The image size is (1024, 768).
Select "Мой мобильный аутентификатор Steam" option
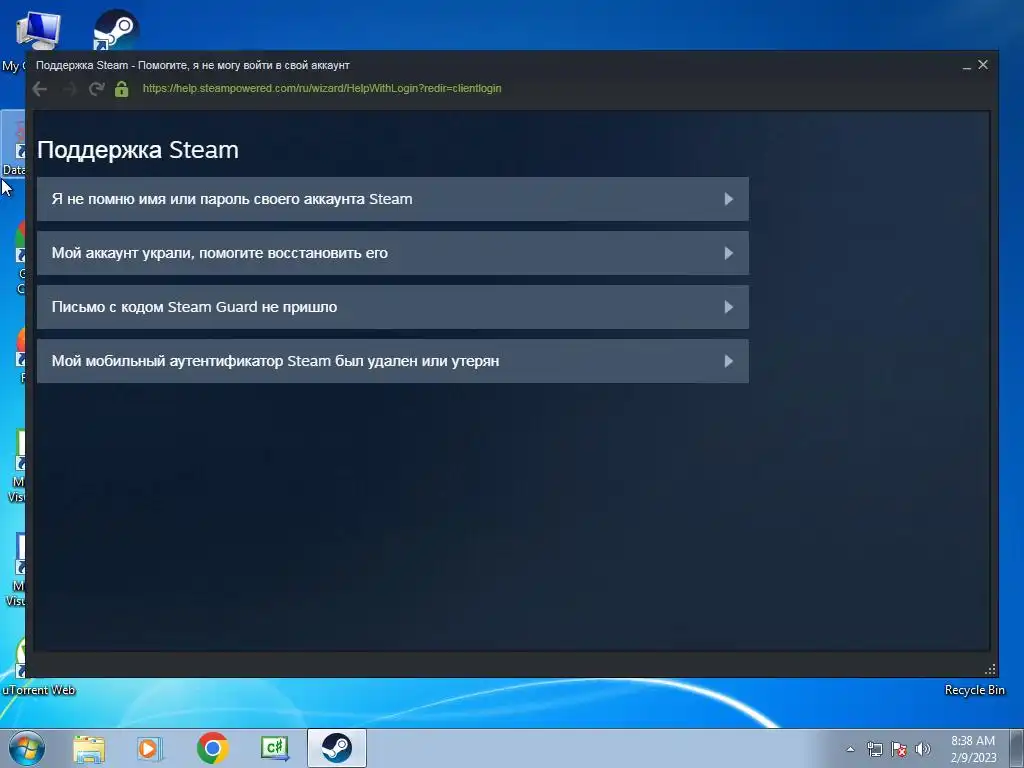tap(392, 361)
